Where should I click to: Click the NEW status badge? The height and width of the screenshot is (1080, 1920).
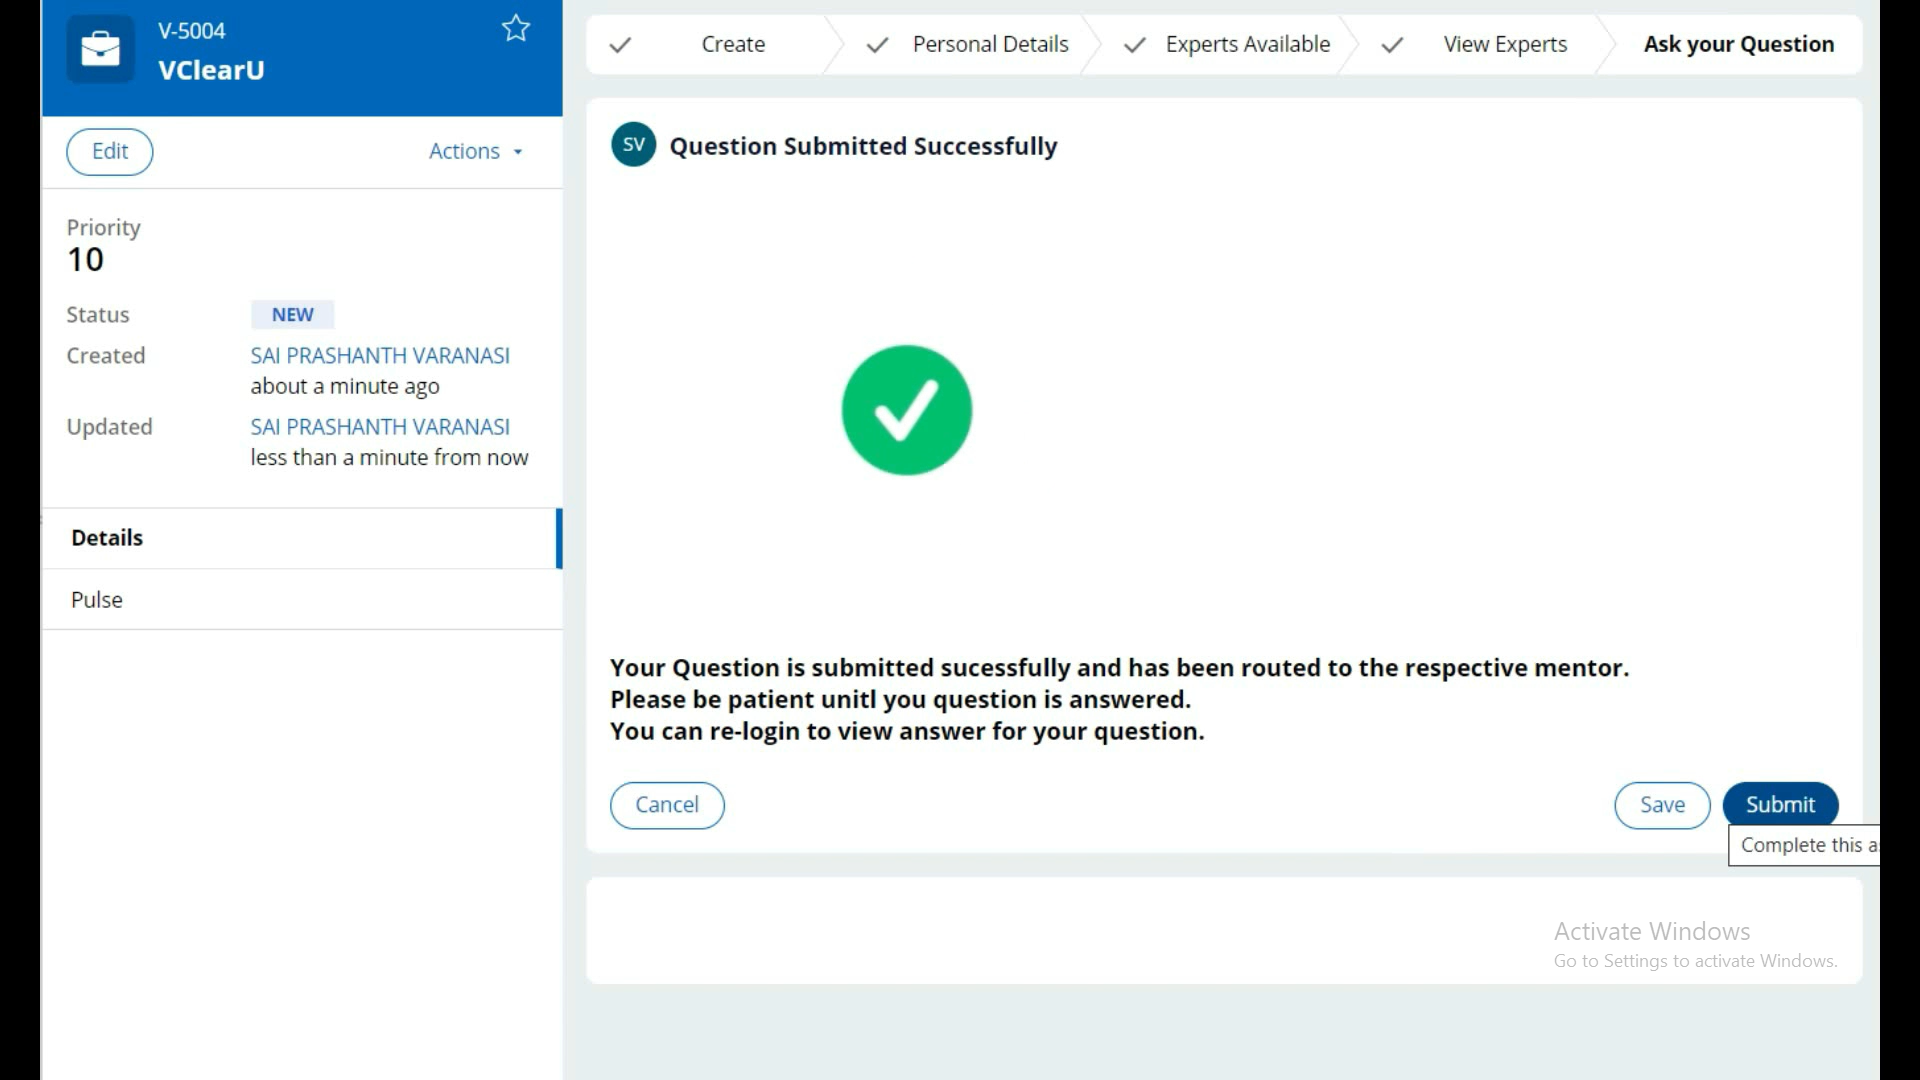point(292,315)
